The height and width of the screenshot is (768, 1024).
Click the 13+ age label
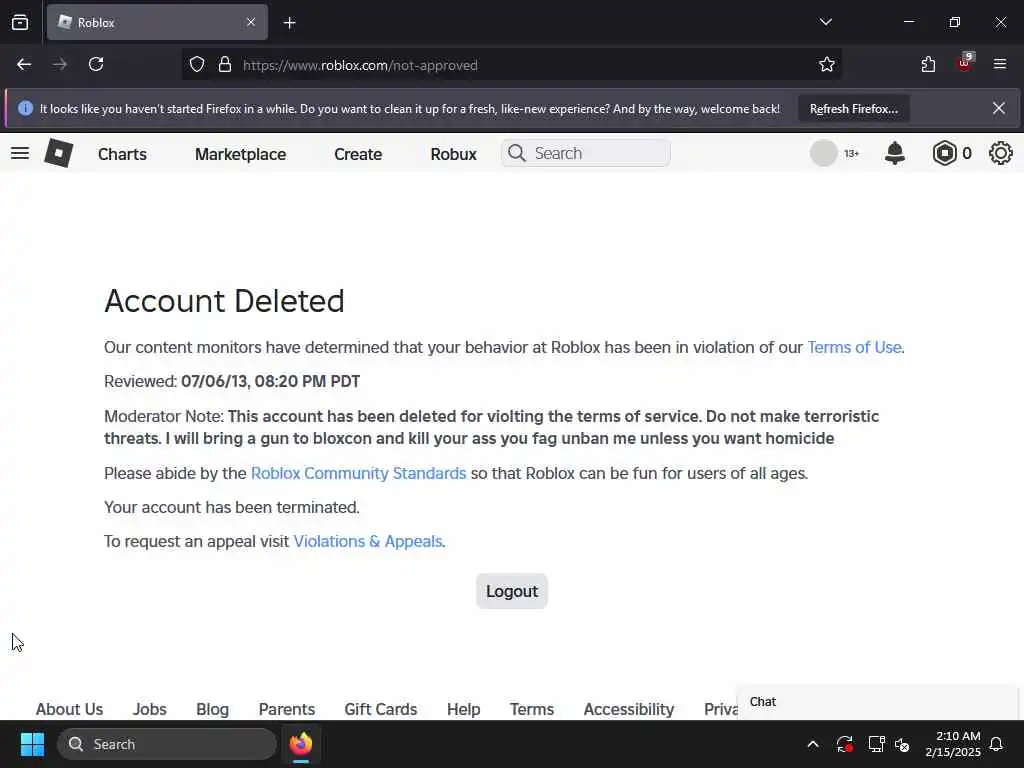(x=851, y=153)
